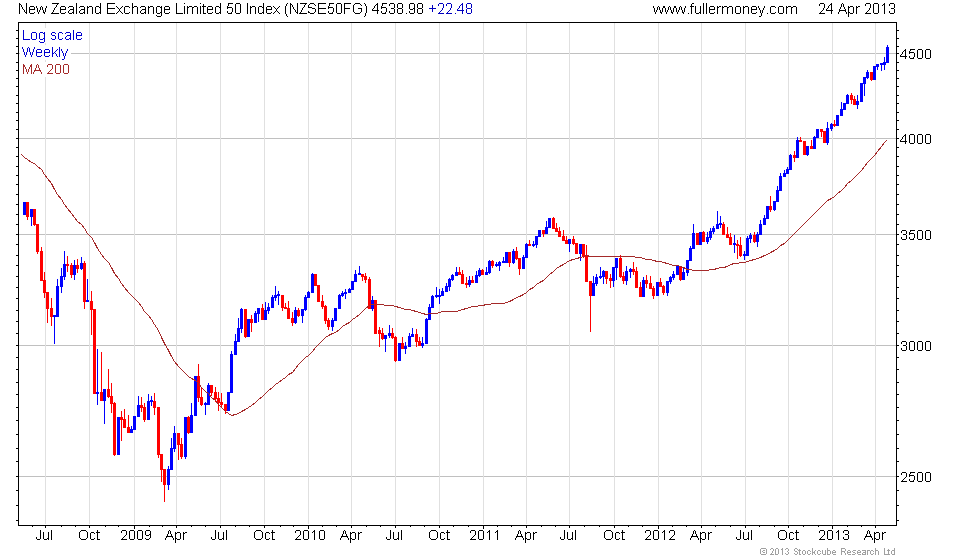The image size is (980, 560).
Task: Click the 2010 year axis label
Action: (310, 535)
